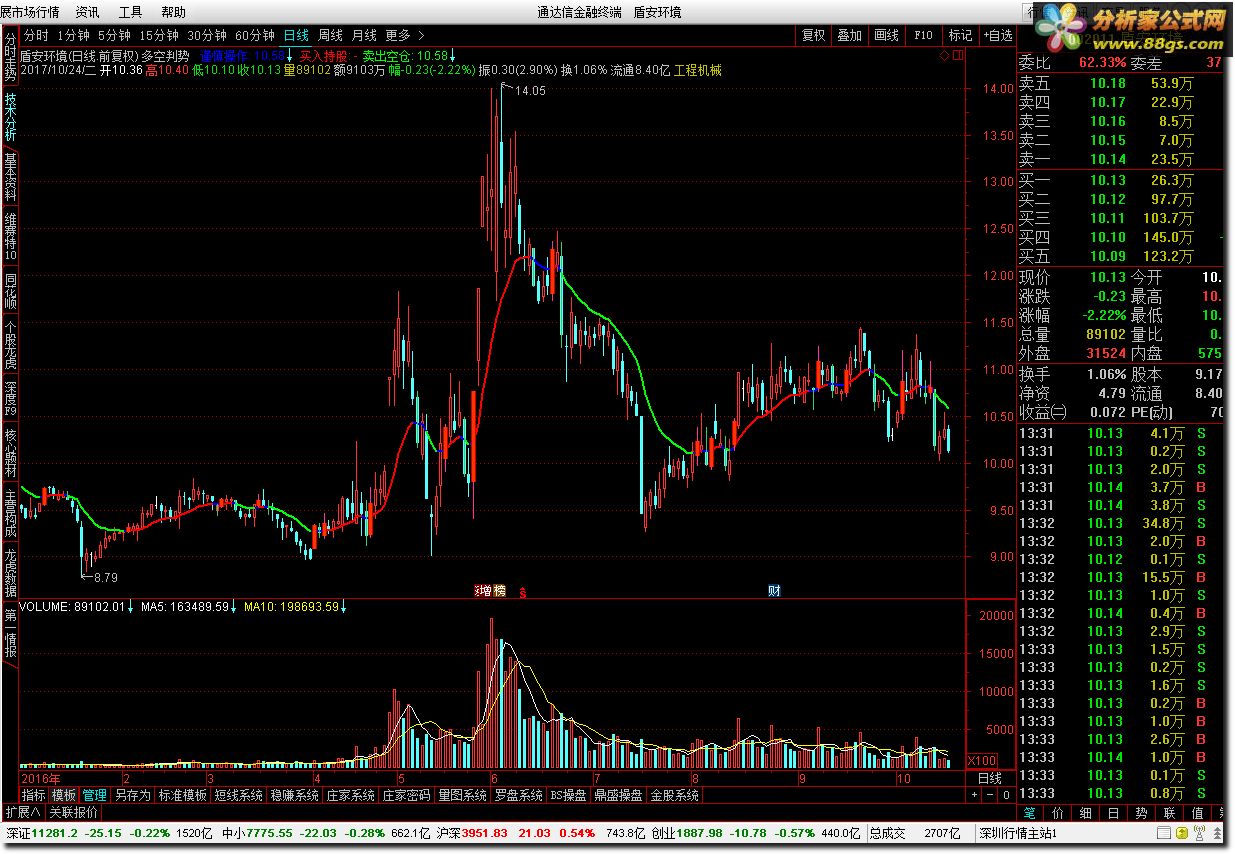Click the X100 volume scale label
The width and height of the screenshot is (1235, 854).
point(981,760)
